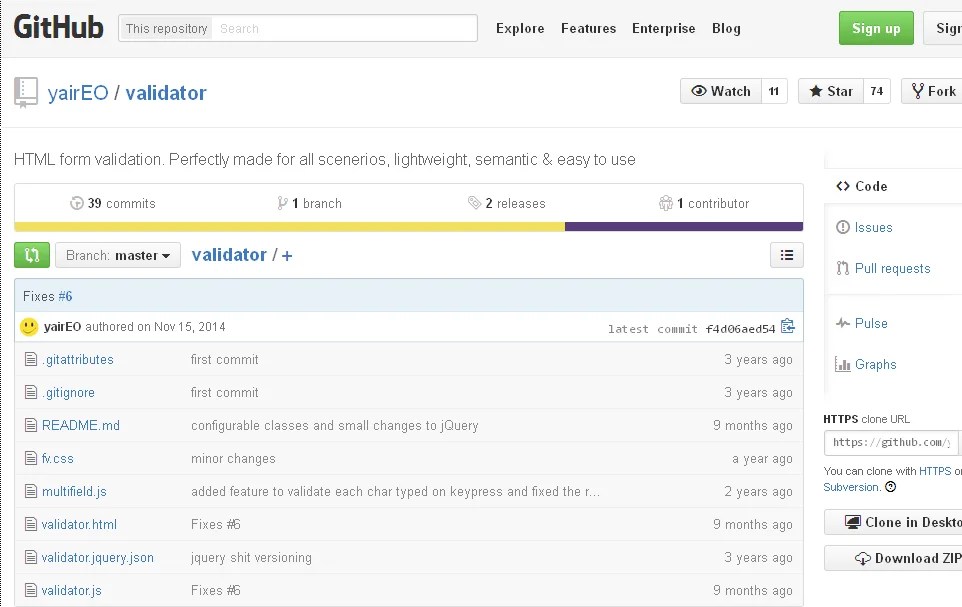Viewport: 962px width, 607px height.
Task: Click Download ZIP button
Action: [x=893, y=558]
